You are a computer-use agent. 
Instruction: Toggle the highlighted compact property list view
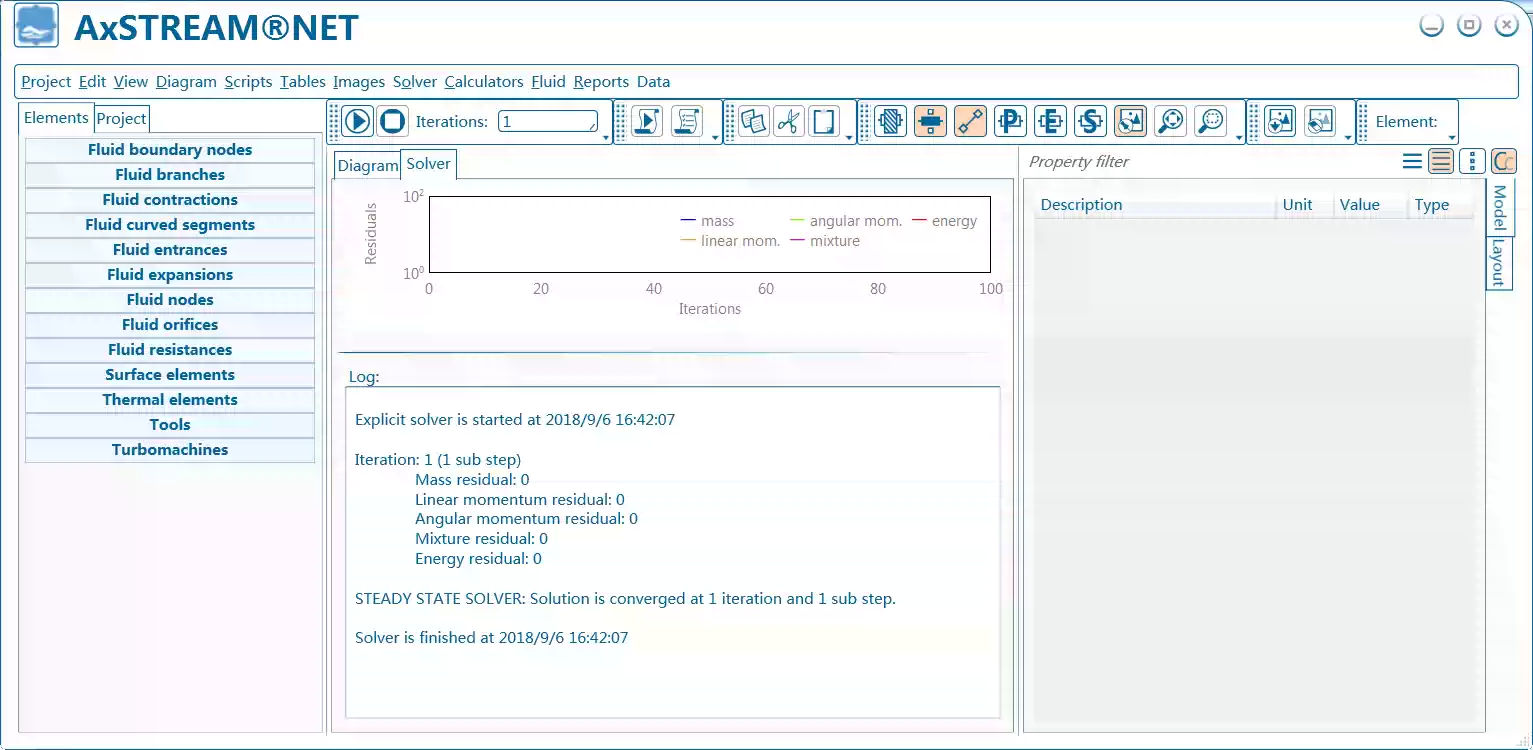tap(1441, 161)
